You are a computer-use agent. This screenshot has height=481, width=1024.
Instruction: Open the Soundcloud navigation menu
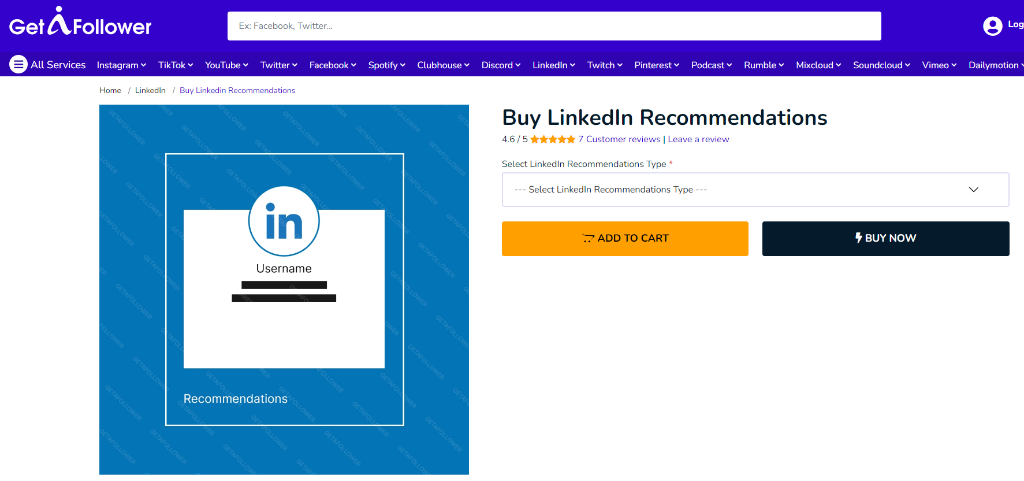click(x=882, y=65)
